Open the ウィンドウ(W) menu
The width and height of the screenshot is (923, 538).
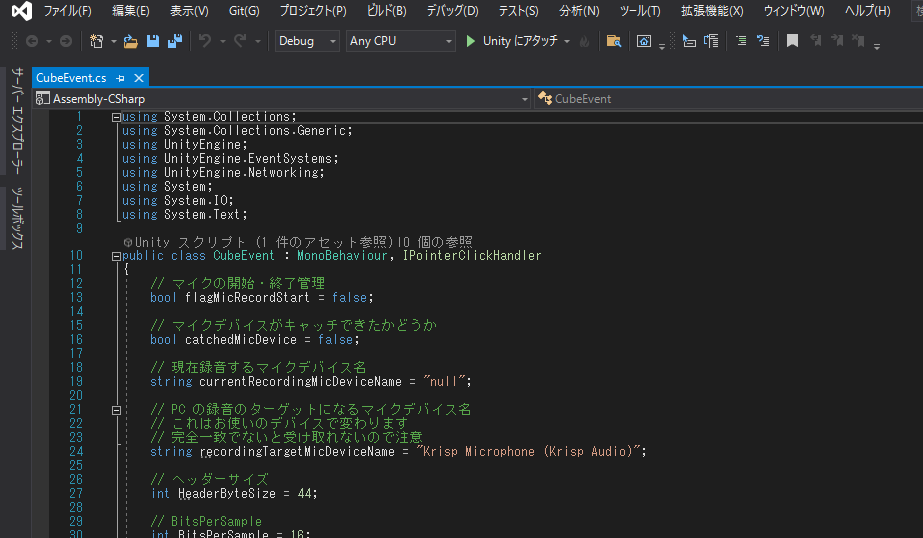[793, 11]
